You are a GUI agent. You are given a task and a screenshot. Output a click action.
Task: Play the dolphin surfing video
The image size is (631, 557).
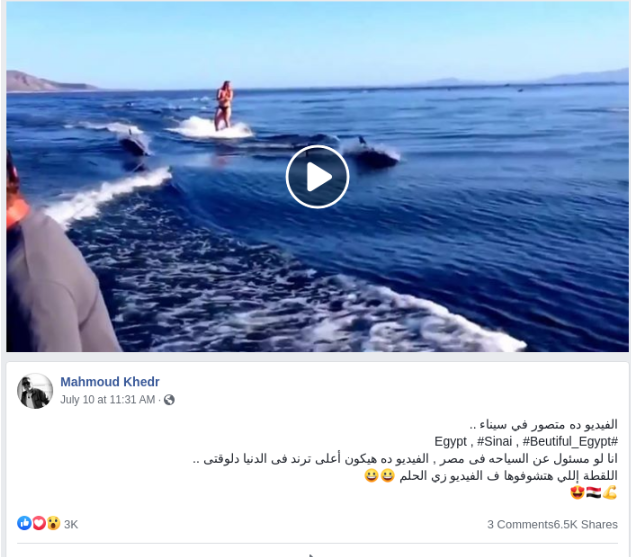tap(317, 177)
